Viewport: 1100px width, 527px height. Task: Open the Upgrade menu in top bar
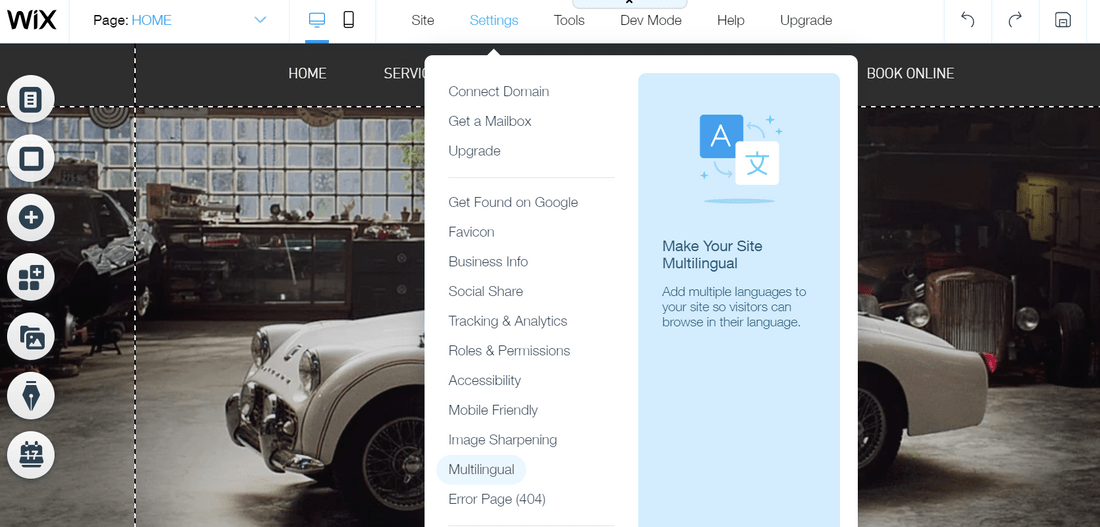(x=806, y=20)
